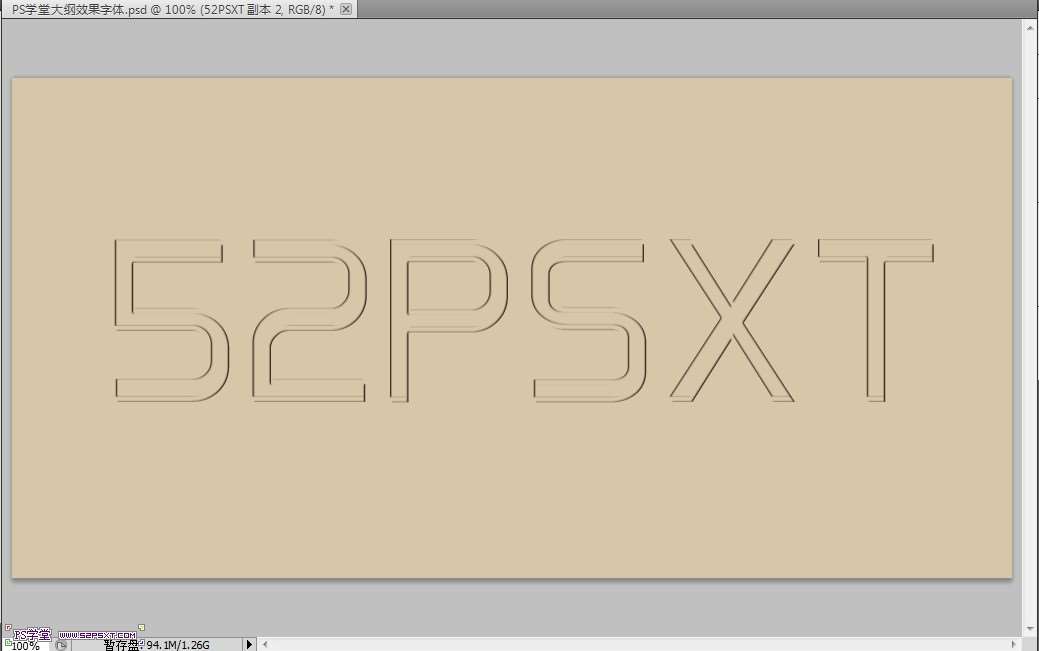1039x651 pixels.
Task: Click the status bar icon beside zoom field
Action: 61,645
